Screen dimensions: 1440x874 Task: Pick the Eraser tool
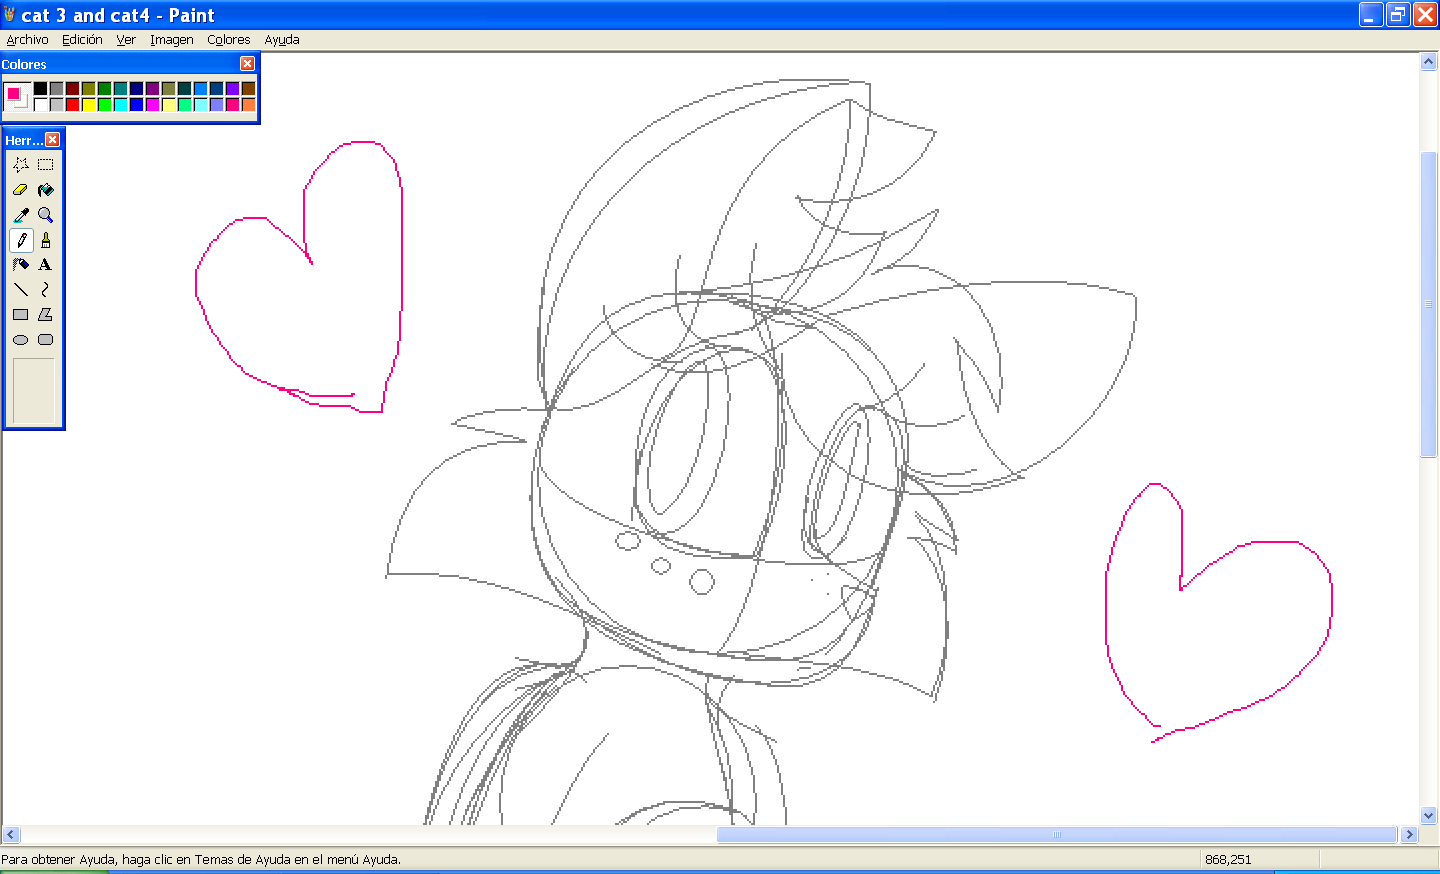click(x=21, y=190)
